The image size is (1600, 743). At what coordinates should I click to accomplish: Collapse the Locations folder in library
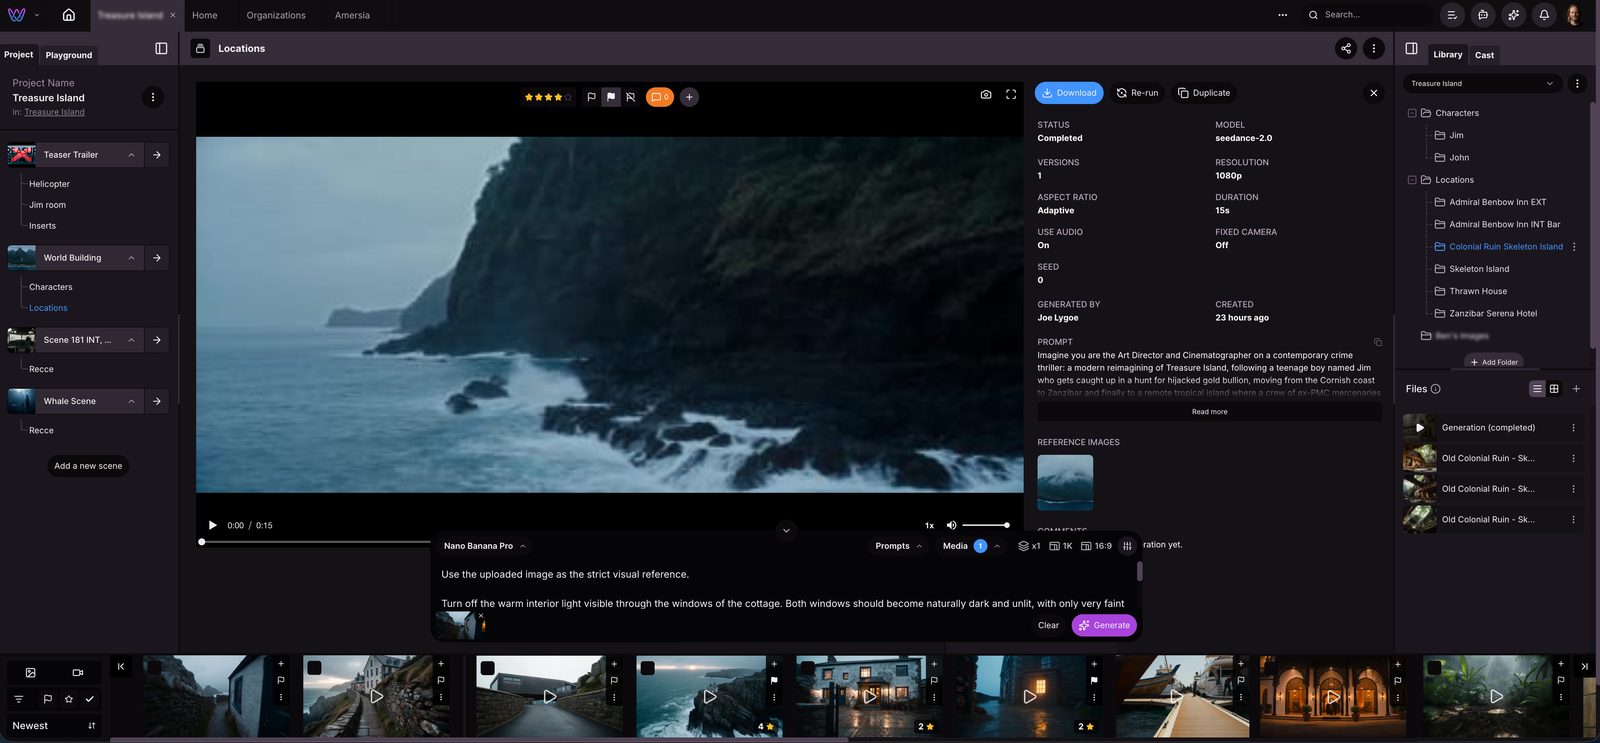click(1412, 180)
